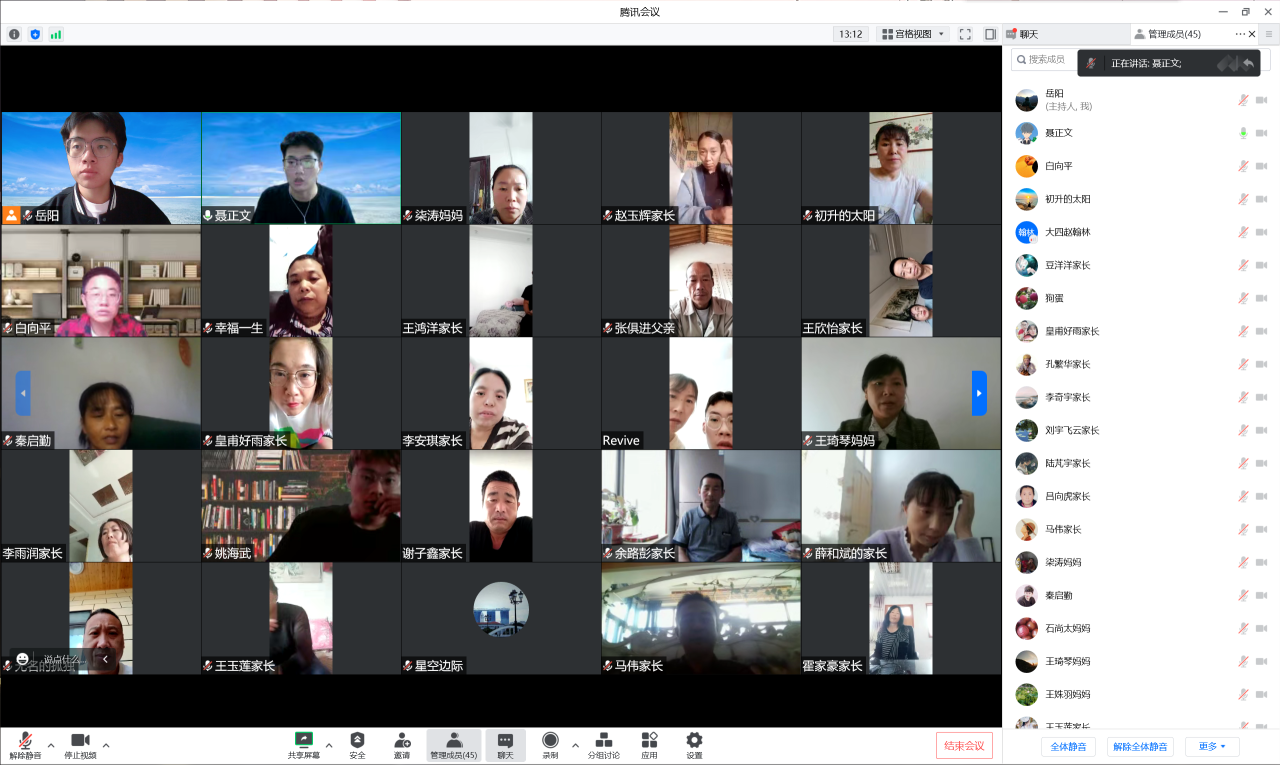
Task: Start recording with 录制 icon
Action: [x=550, y=741]
